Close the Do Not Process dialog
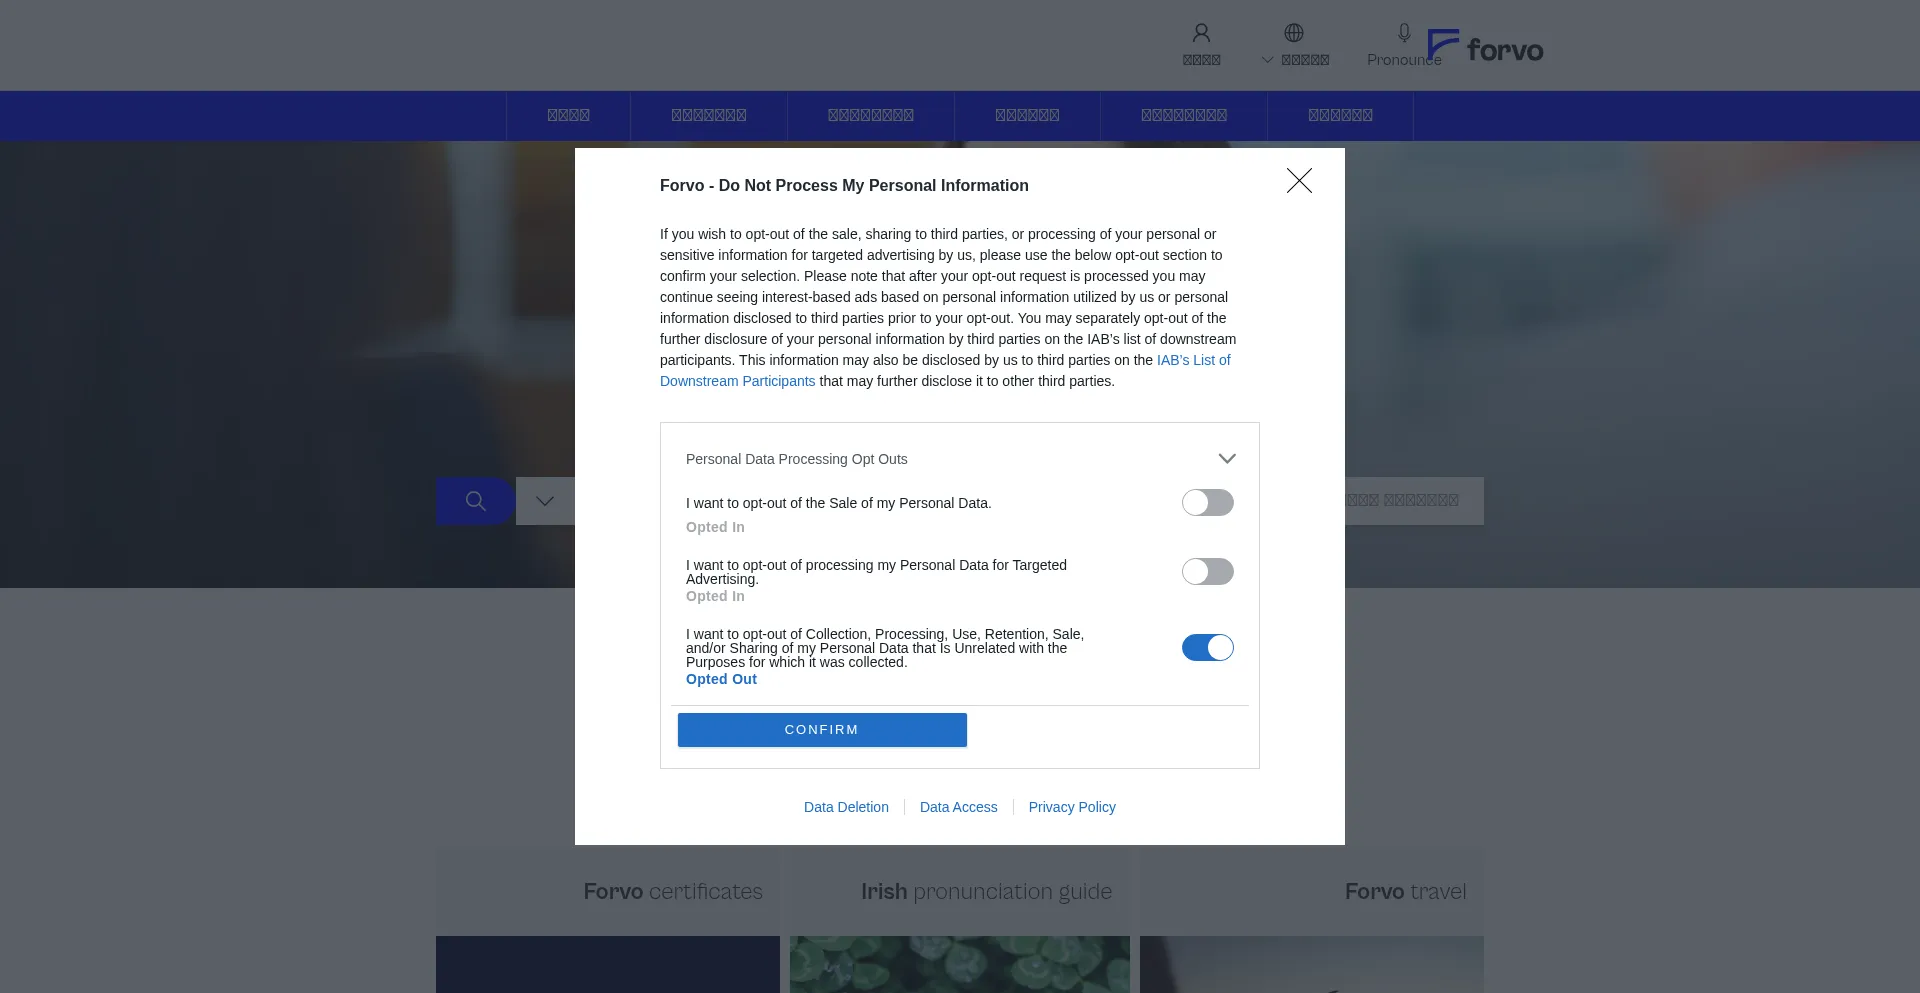 1299,180
